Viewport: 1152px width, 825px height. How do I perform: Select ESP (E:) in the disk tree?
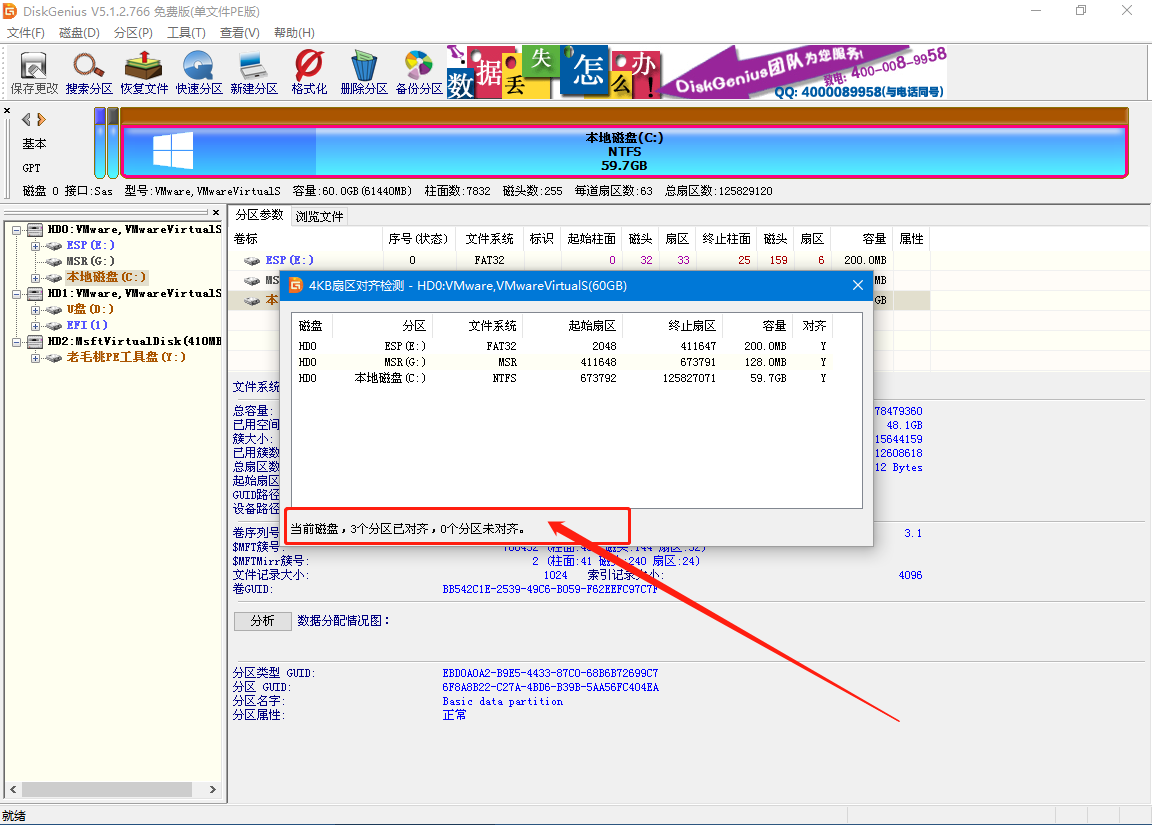click(90, 245)
